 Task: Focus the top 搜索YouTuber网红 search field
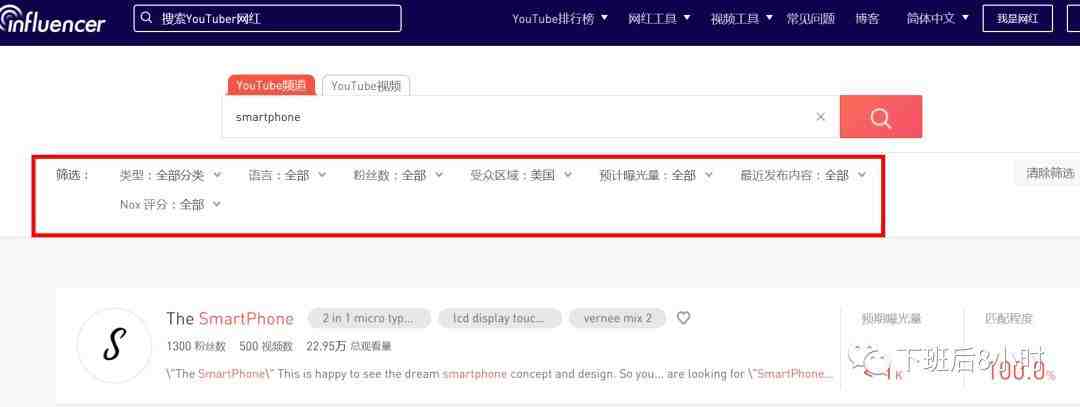[x=267, y=19]
